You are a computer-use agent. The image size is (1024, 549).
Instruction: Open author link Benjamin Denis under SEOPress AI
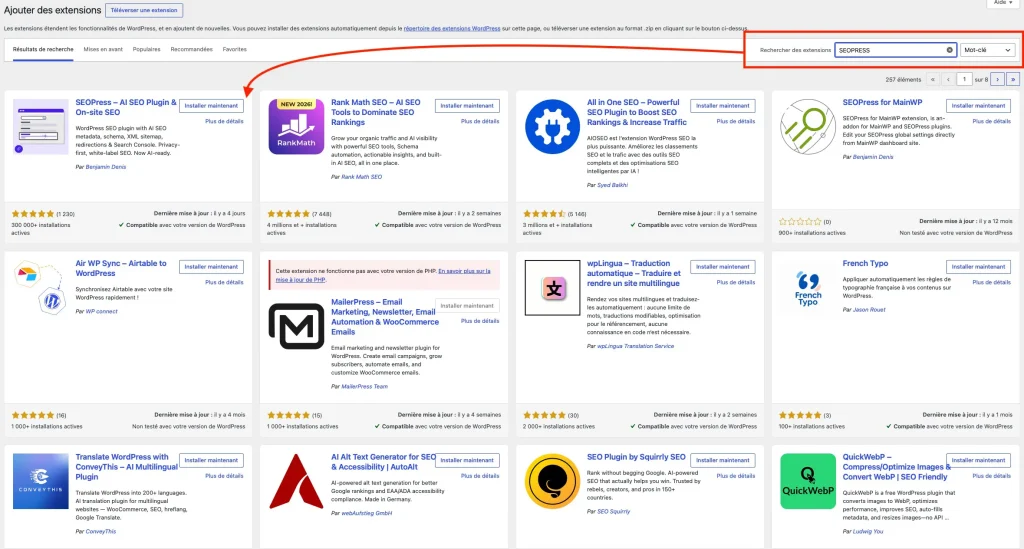(106, 167)
